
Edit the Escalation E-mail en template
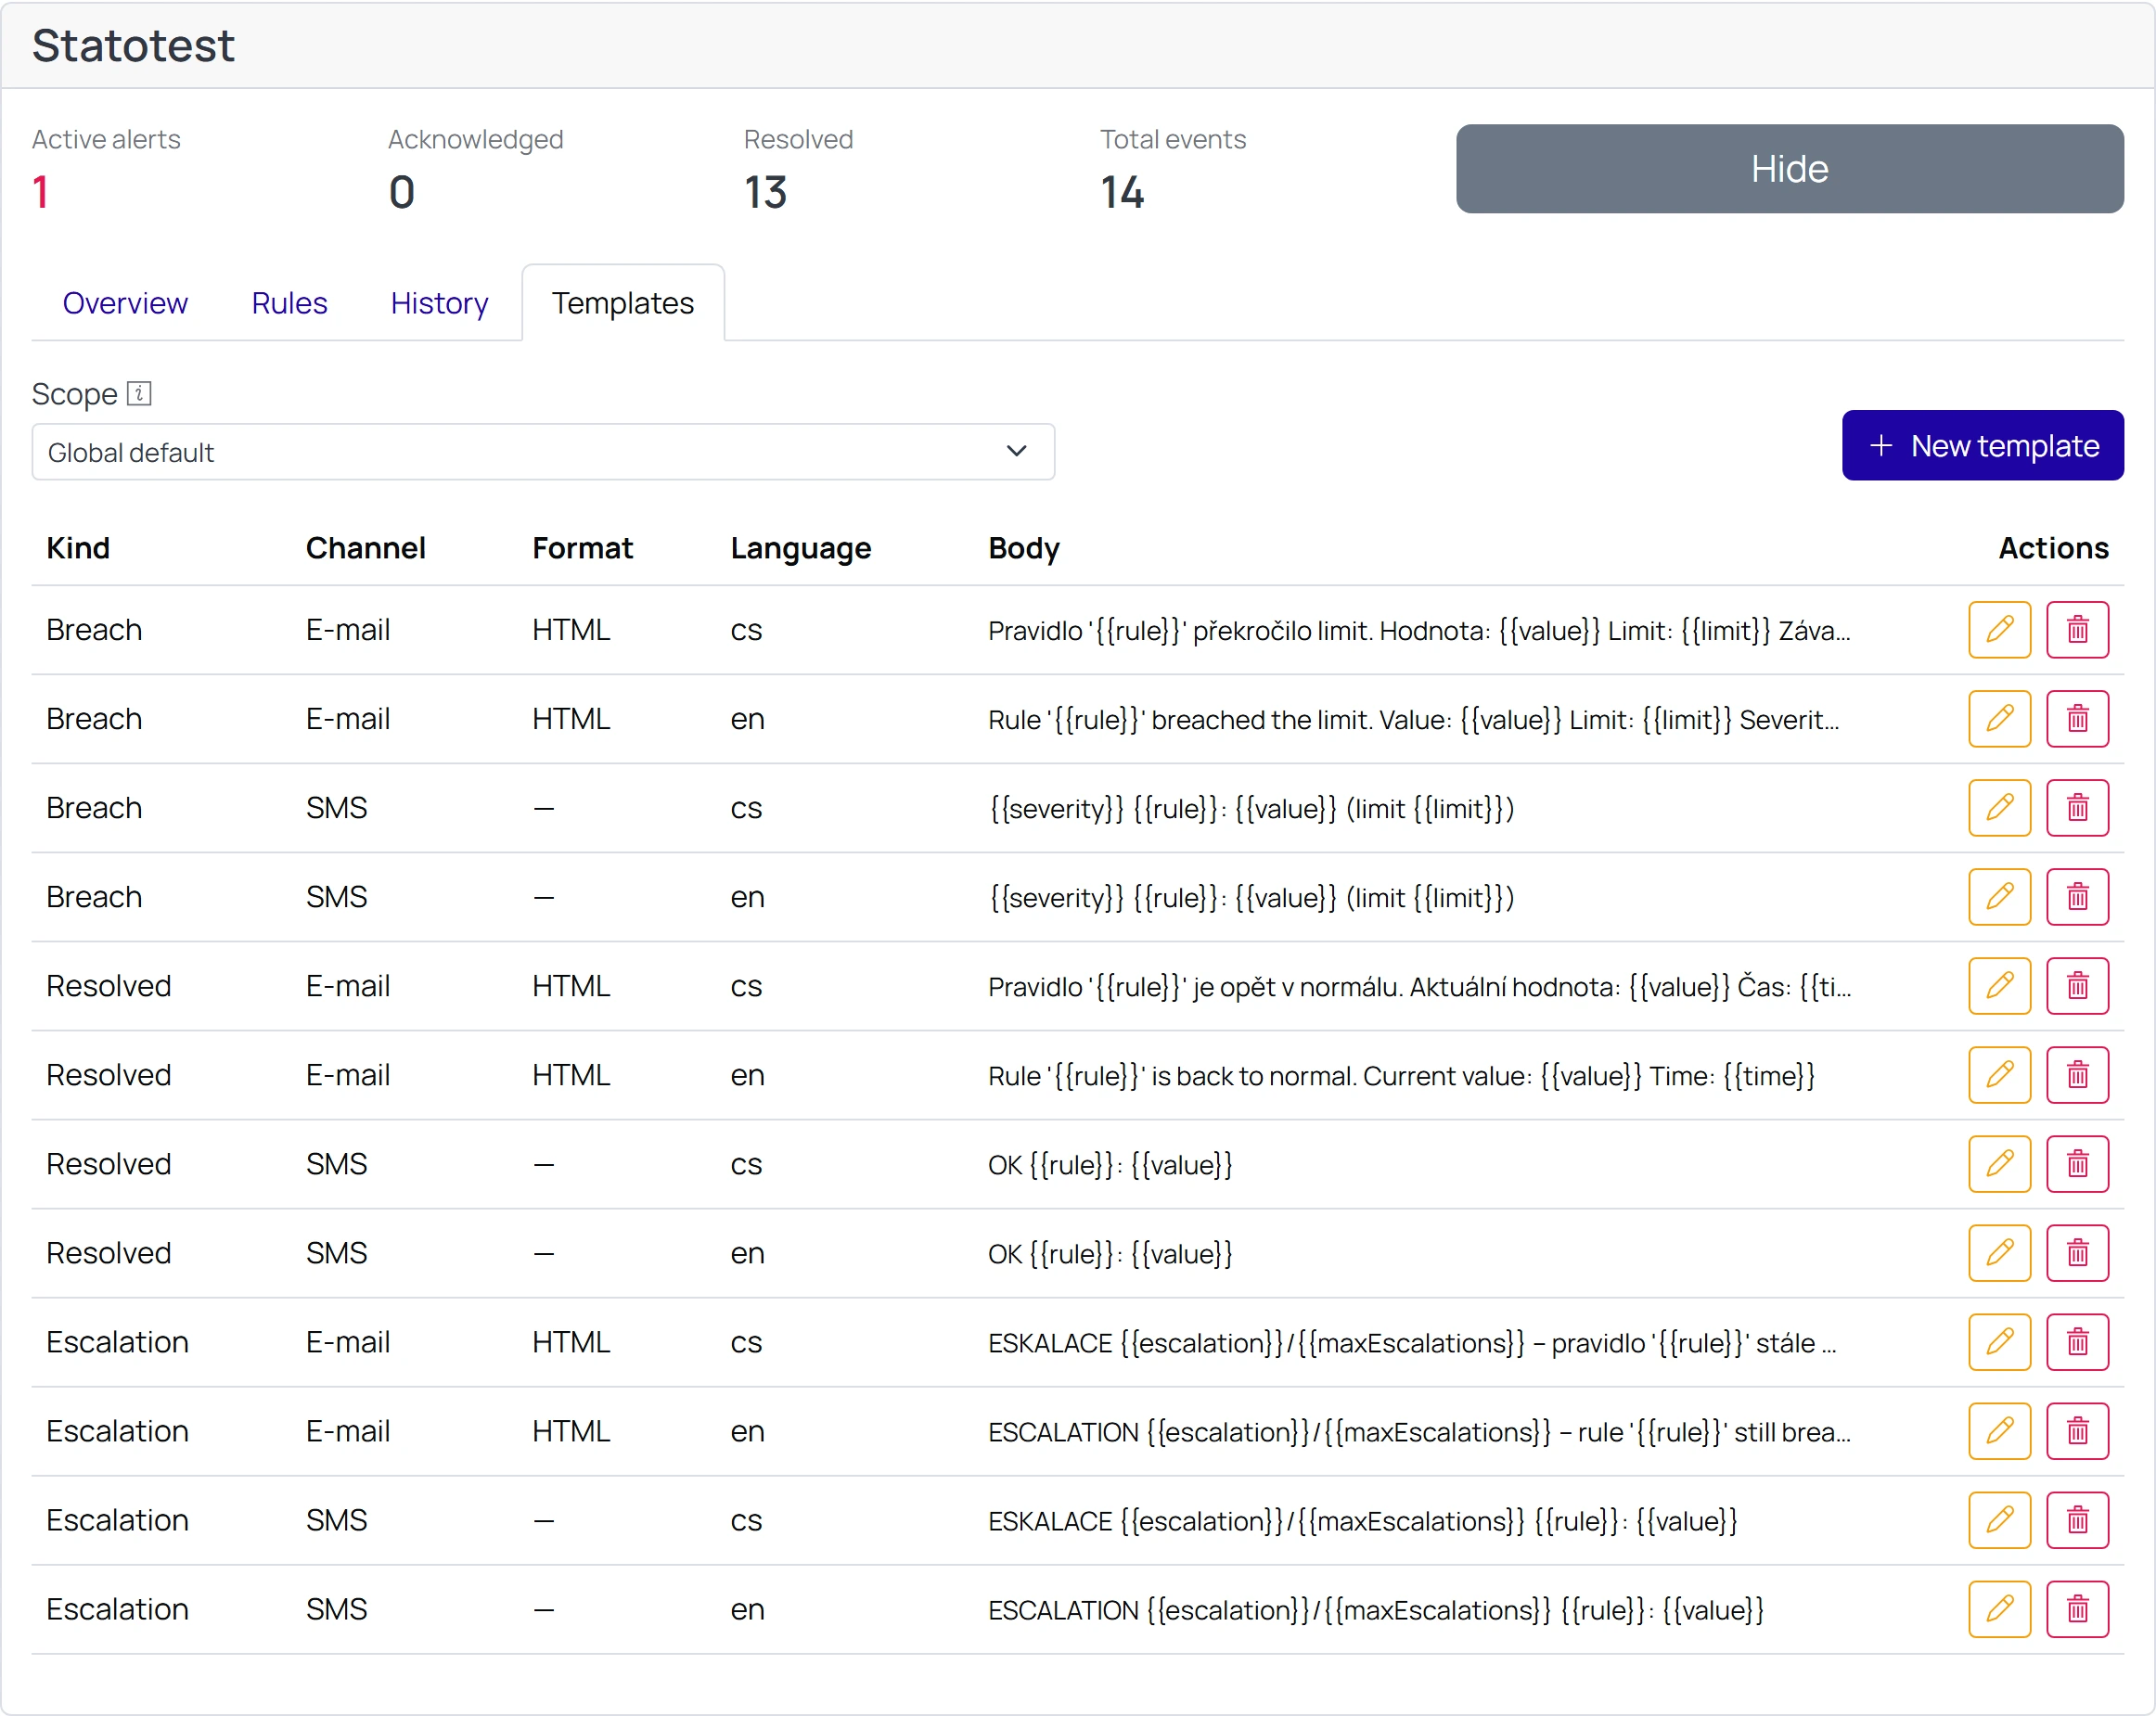[x=1999, y=1431]
